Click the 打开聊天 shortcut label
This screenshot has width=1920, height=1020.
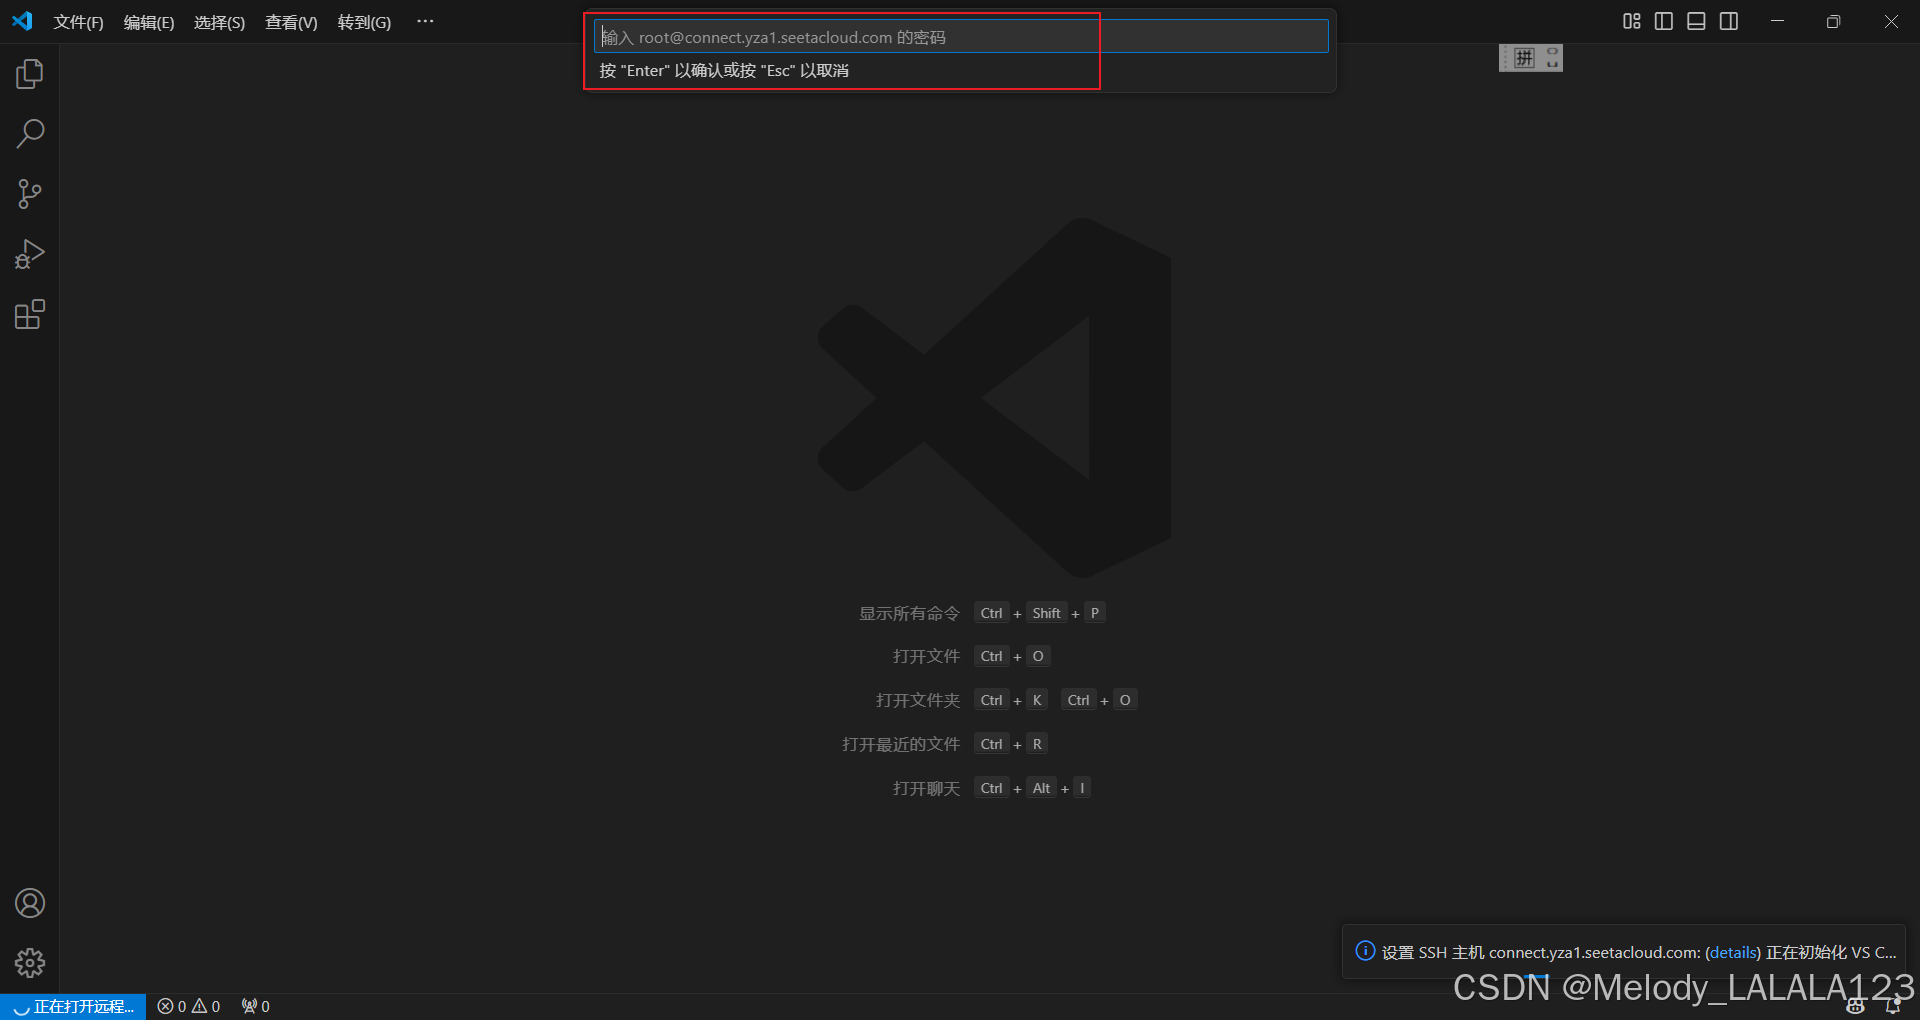926,788
